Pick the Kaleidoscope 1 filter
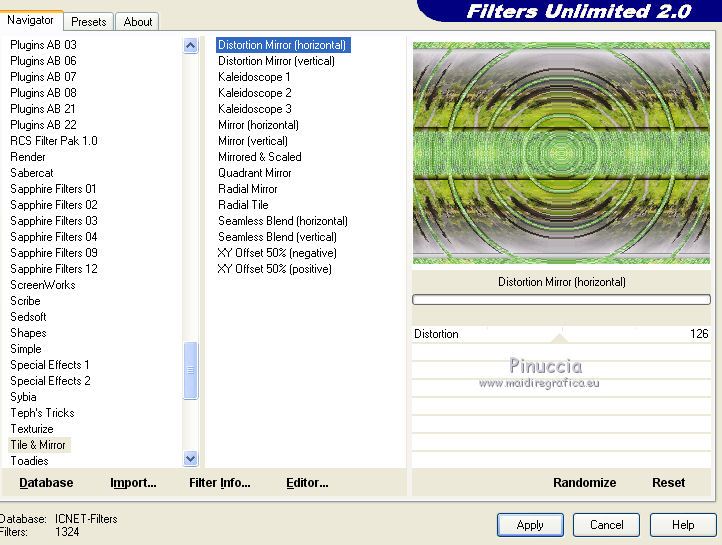Image resolution: width=722 pixels, height=545 pixels. (254, 77)
